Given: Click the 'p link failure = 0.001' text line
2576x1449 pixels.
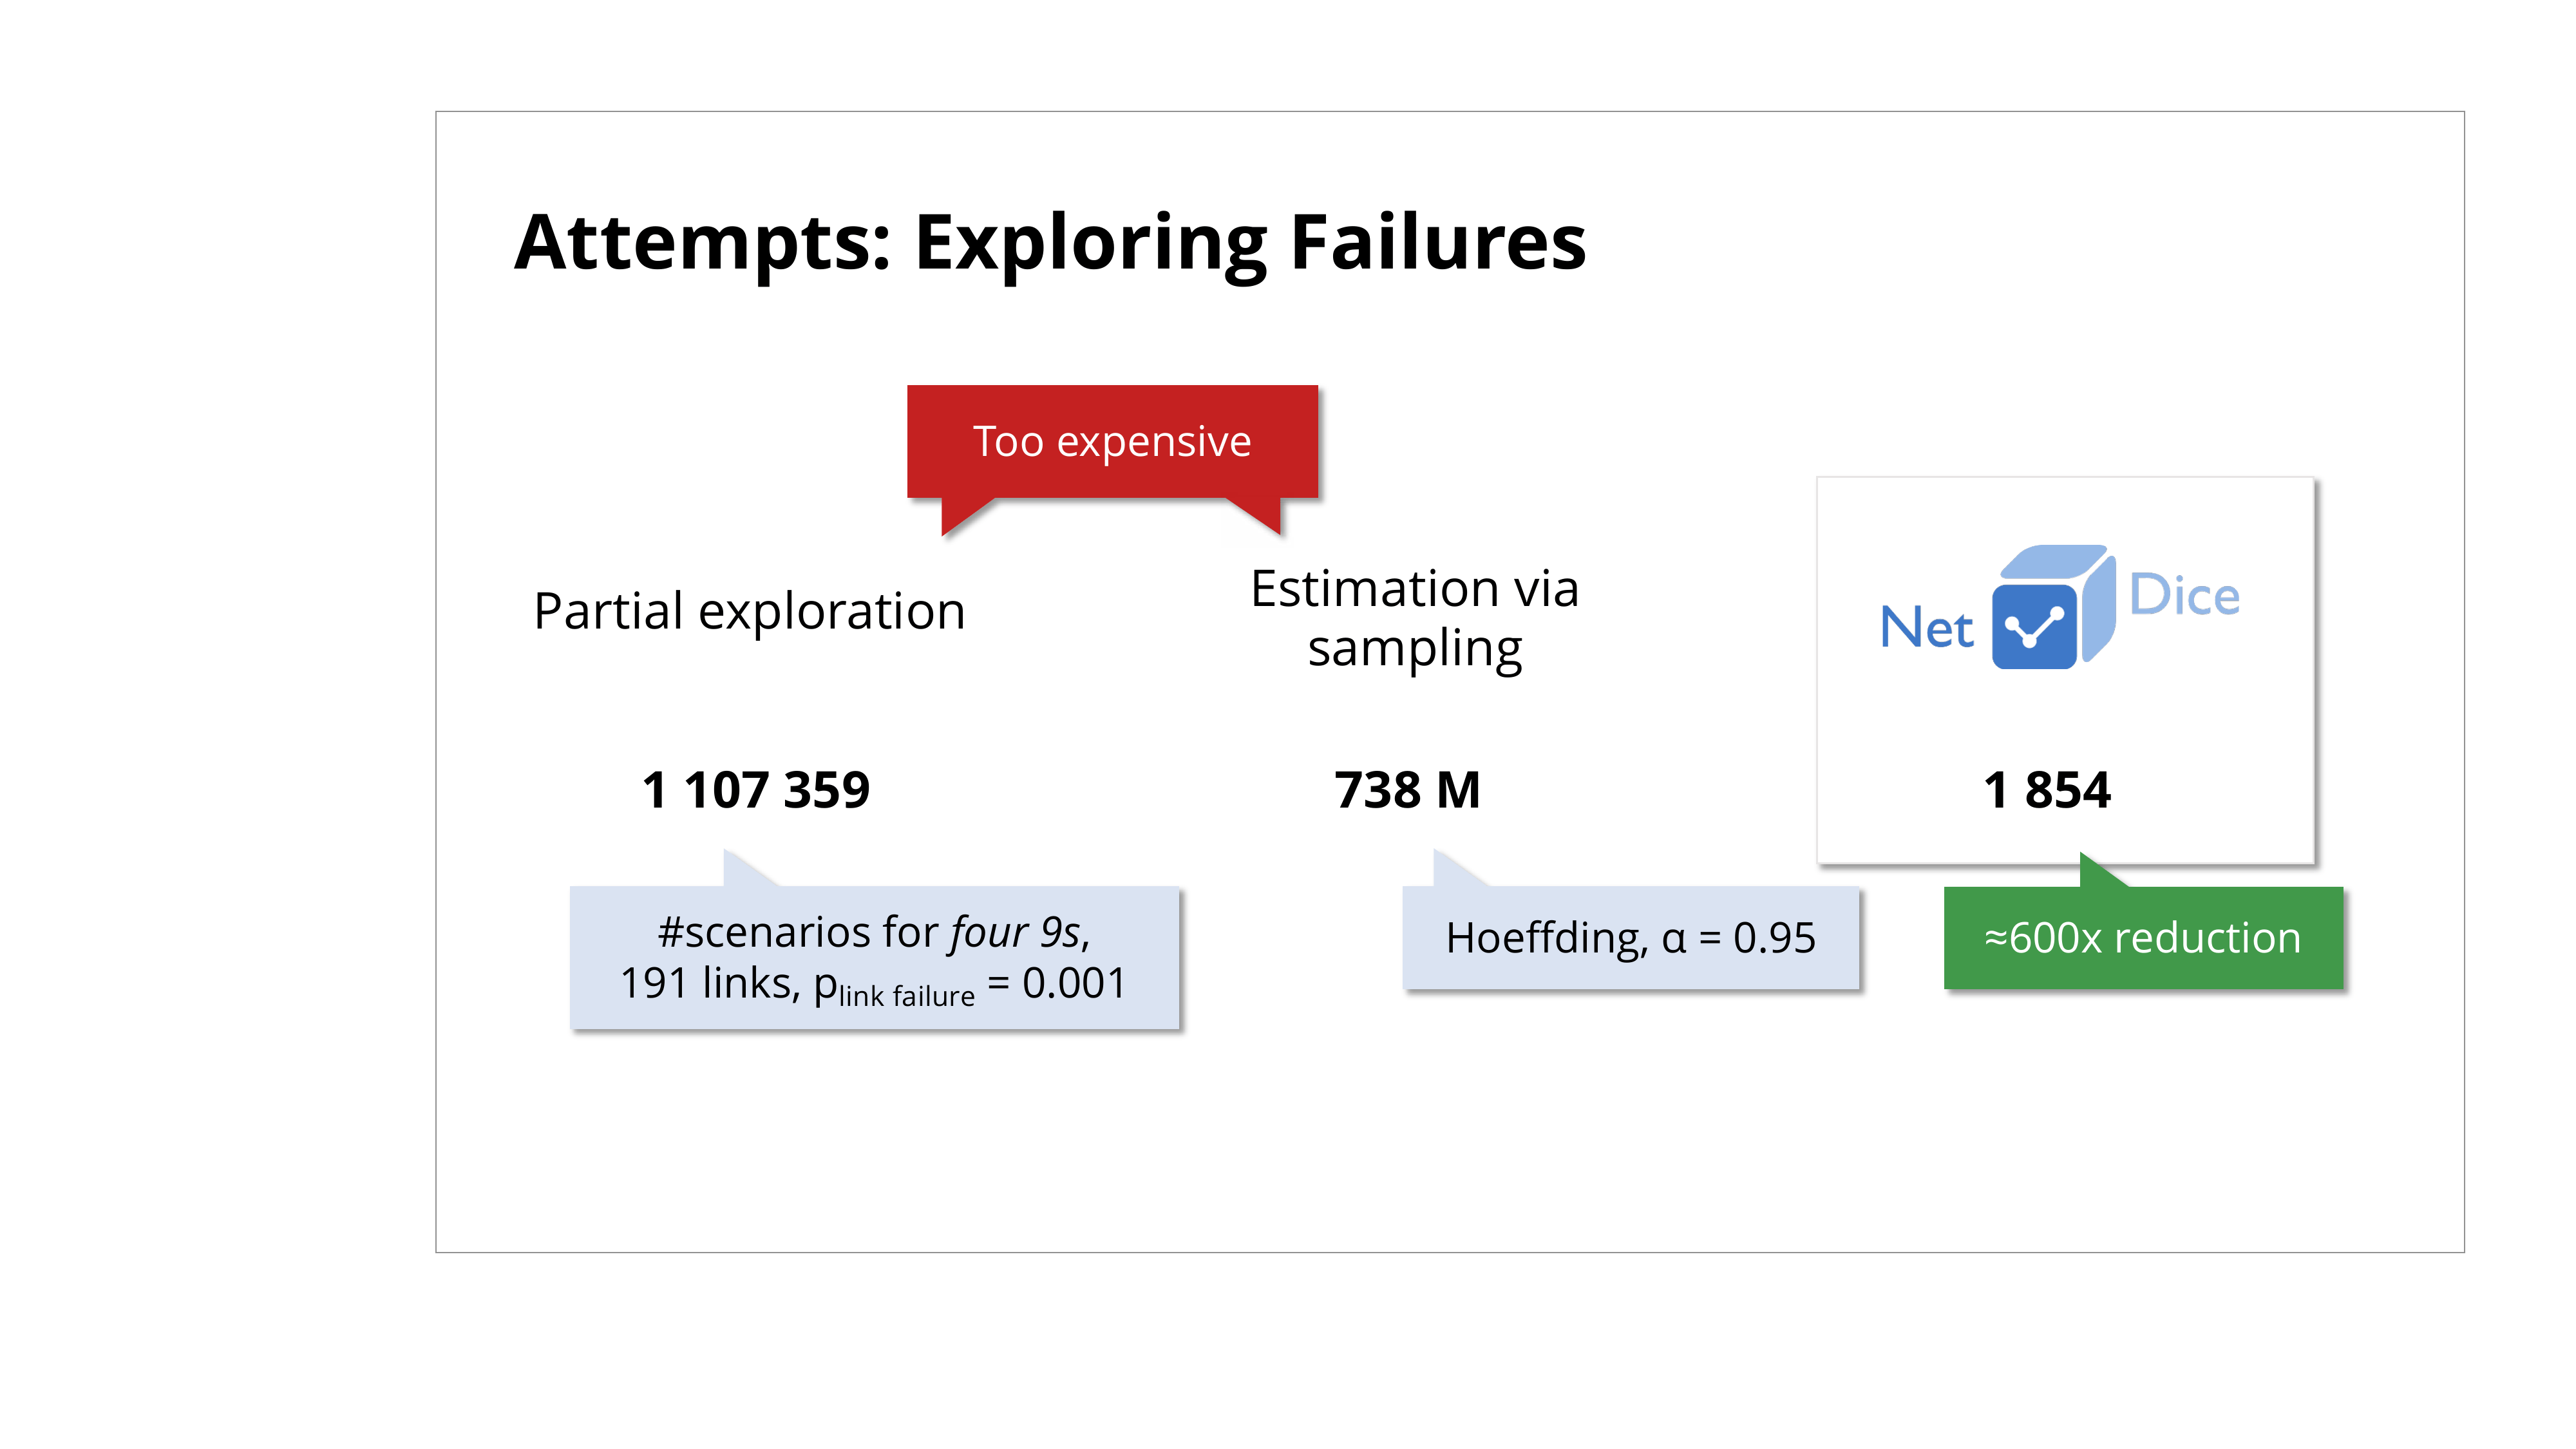Looking at the screenshot, I should tap(874, 984).
